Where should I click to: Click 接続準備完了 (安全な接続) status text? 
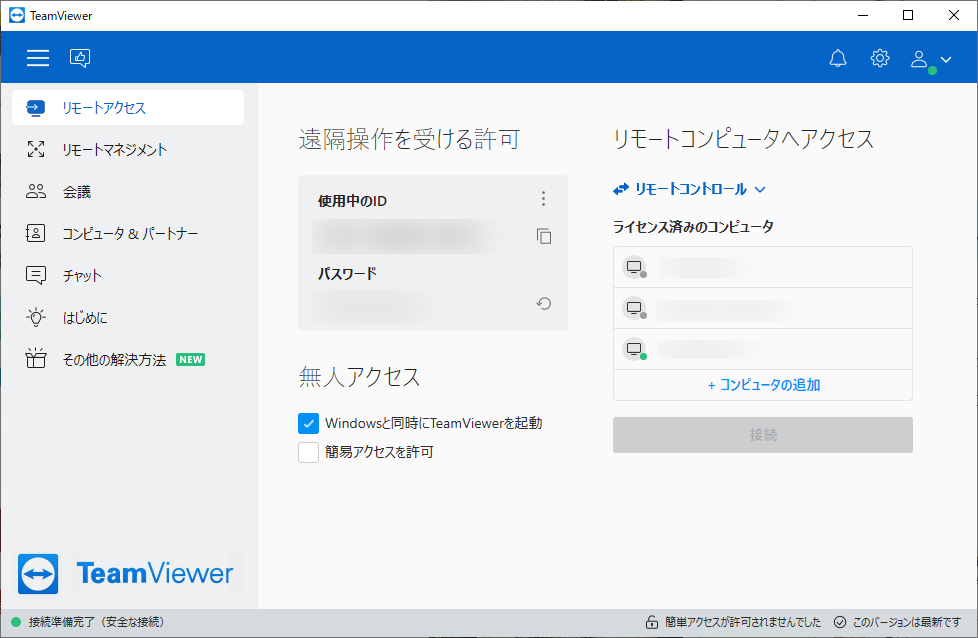coord(96,622)
